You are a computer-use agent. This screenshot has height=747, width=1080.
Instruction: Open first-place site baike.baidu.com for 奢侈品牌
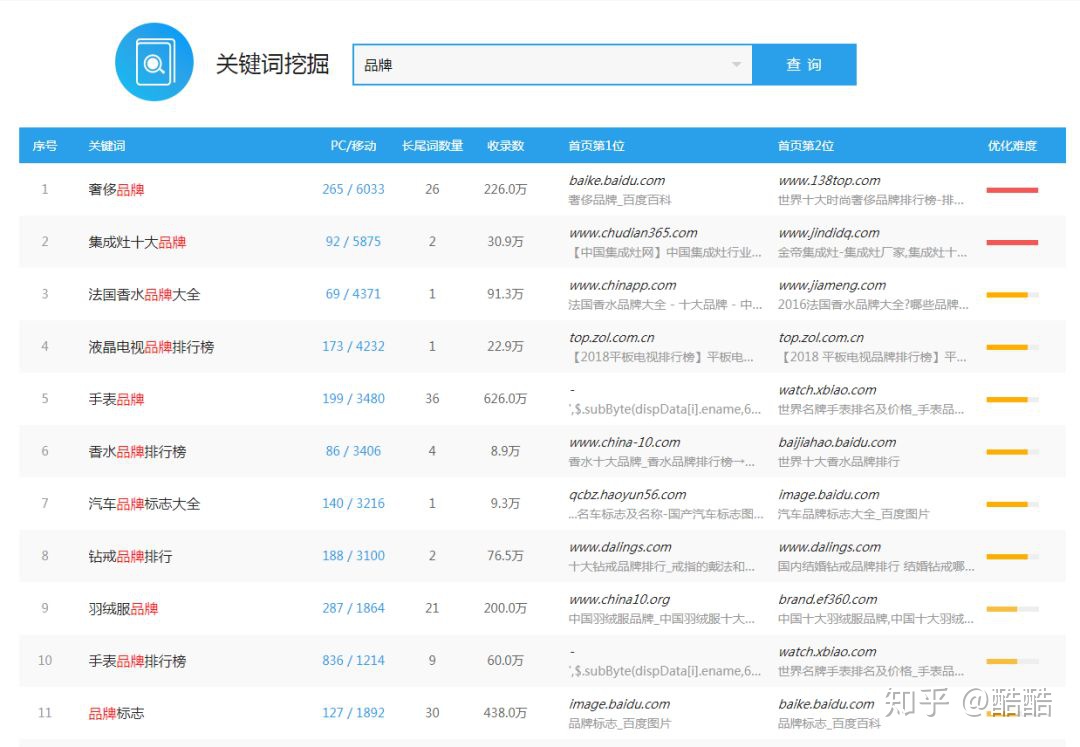click(617, 180)
